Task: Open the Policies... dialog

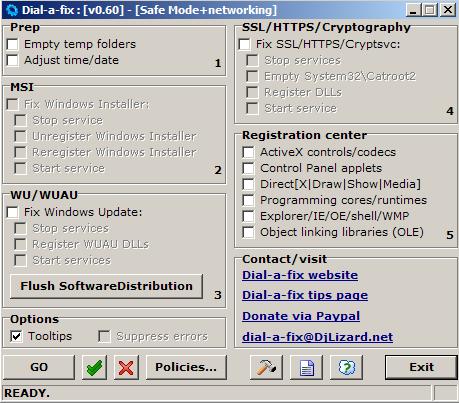Action: point(186,367)
